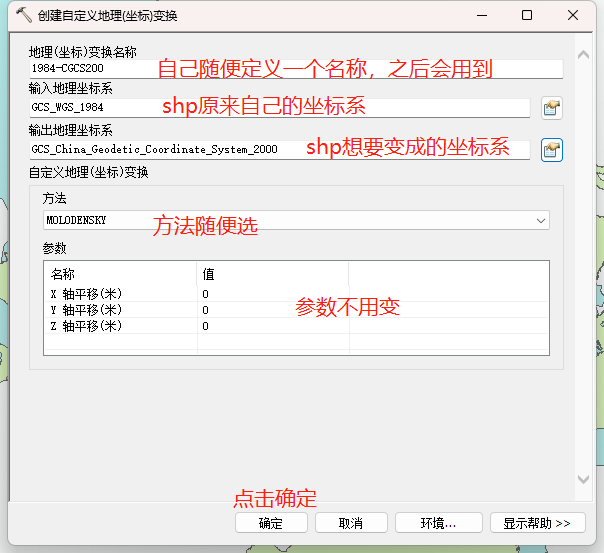Image resolution: width=604 pixels, height=553 pixels.
Task: Click the scrollbar down arrow
Action: point(583,479)
